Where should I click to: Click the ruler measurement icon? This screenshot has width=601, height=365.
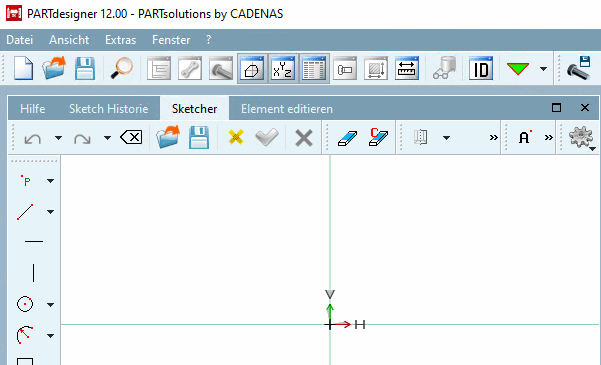click(407, 68)
